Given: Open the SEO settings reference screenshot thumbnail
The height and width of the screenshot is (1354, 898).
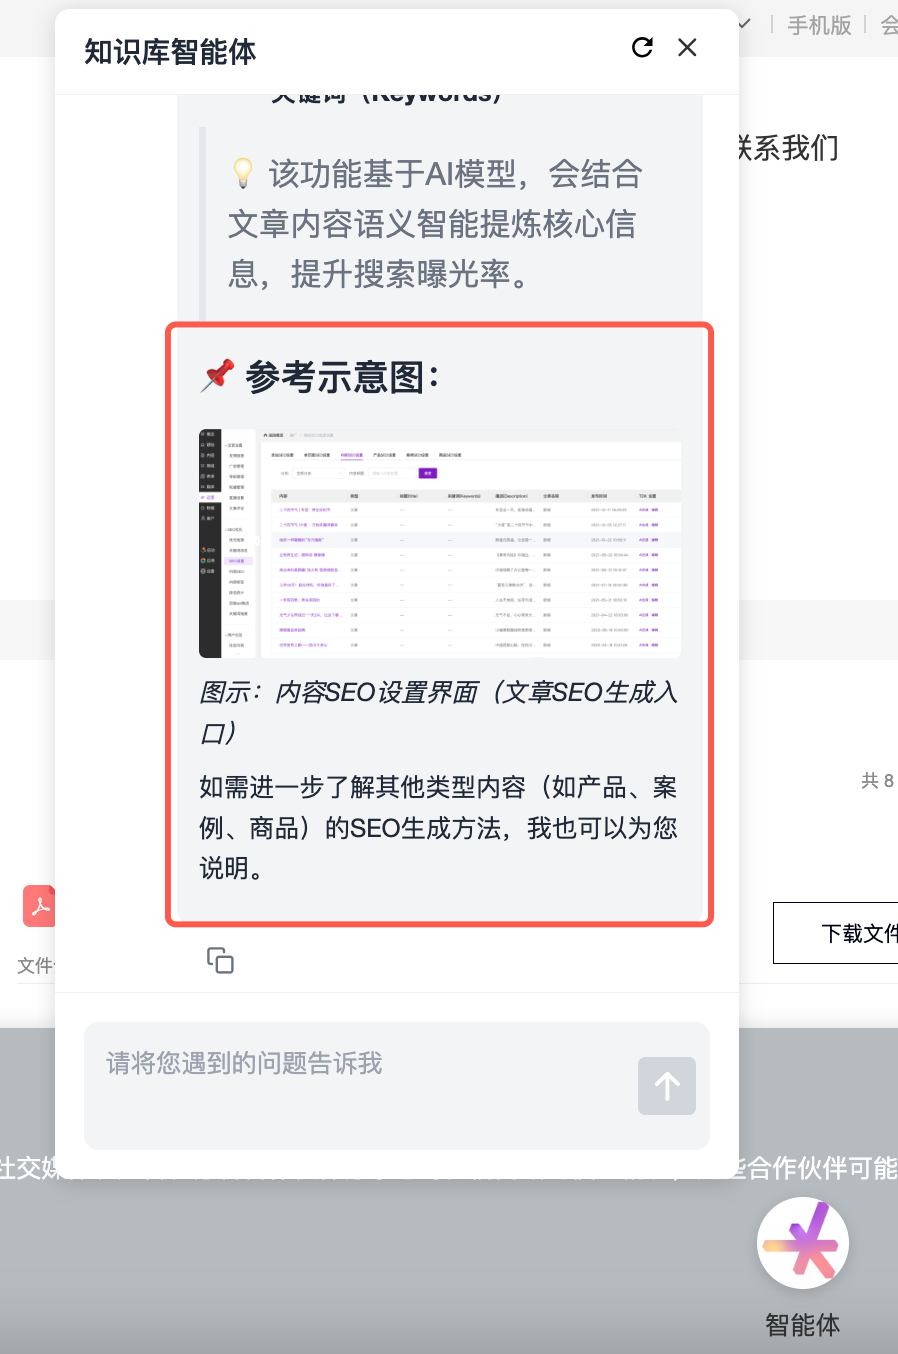Looking at the screenshot, I should point(440,543).
